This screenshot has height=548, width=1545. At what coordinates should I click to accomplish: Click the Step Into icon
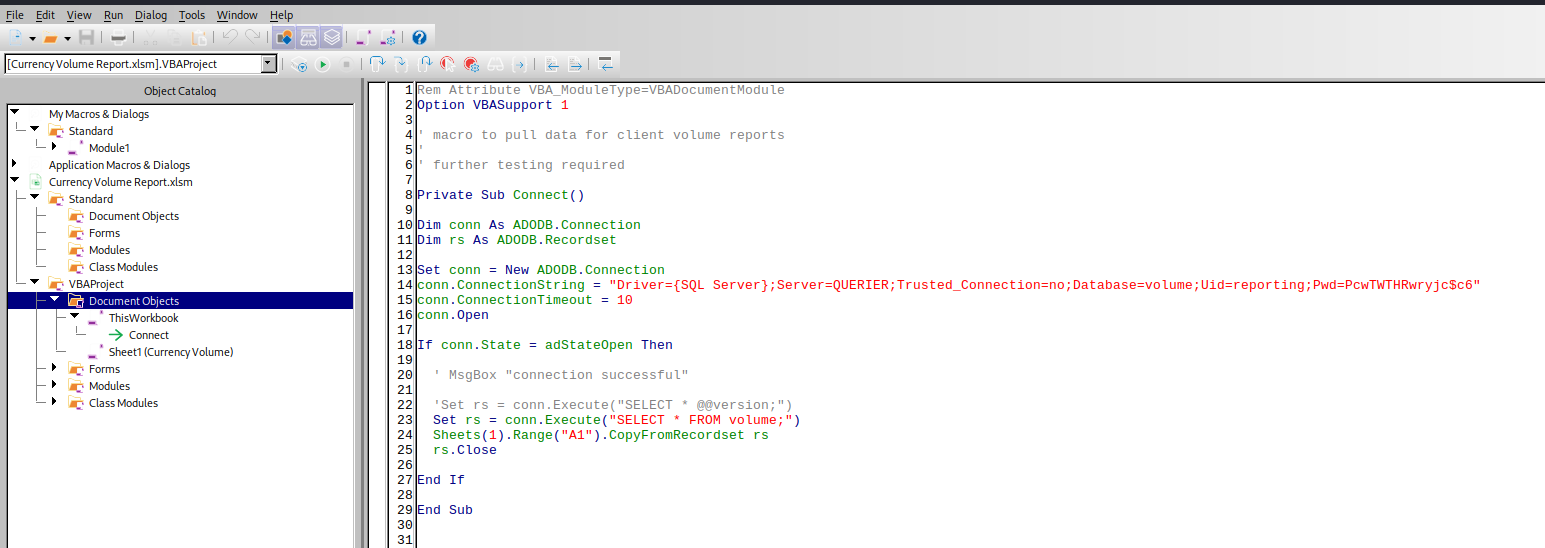pyautogui.click(x=376, y=64)
